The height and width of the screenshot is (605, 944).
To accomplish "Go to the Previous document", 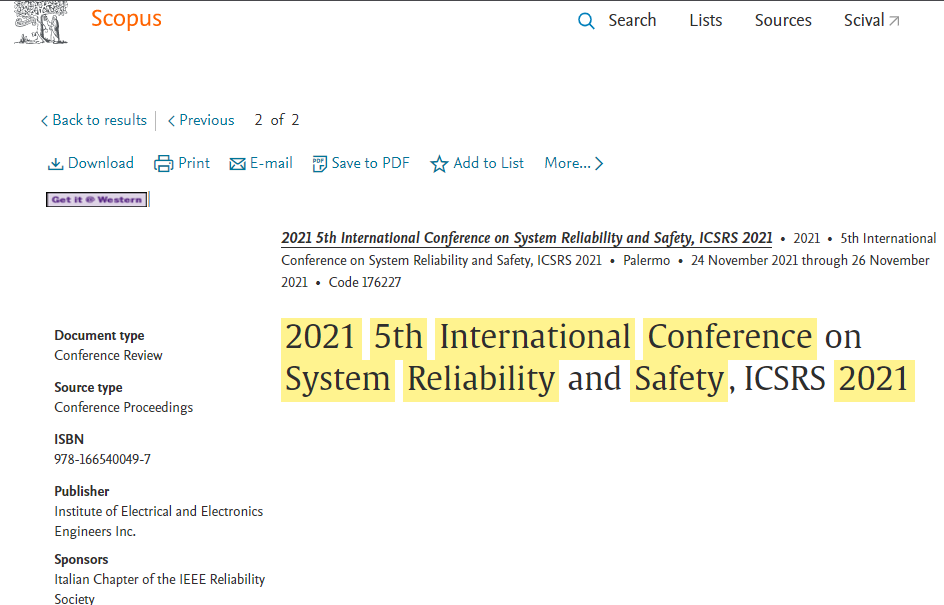I will (x=206, y=120).
